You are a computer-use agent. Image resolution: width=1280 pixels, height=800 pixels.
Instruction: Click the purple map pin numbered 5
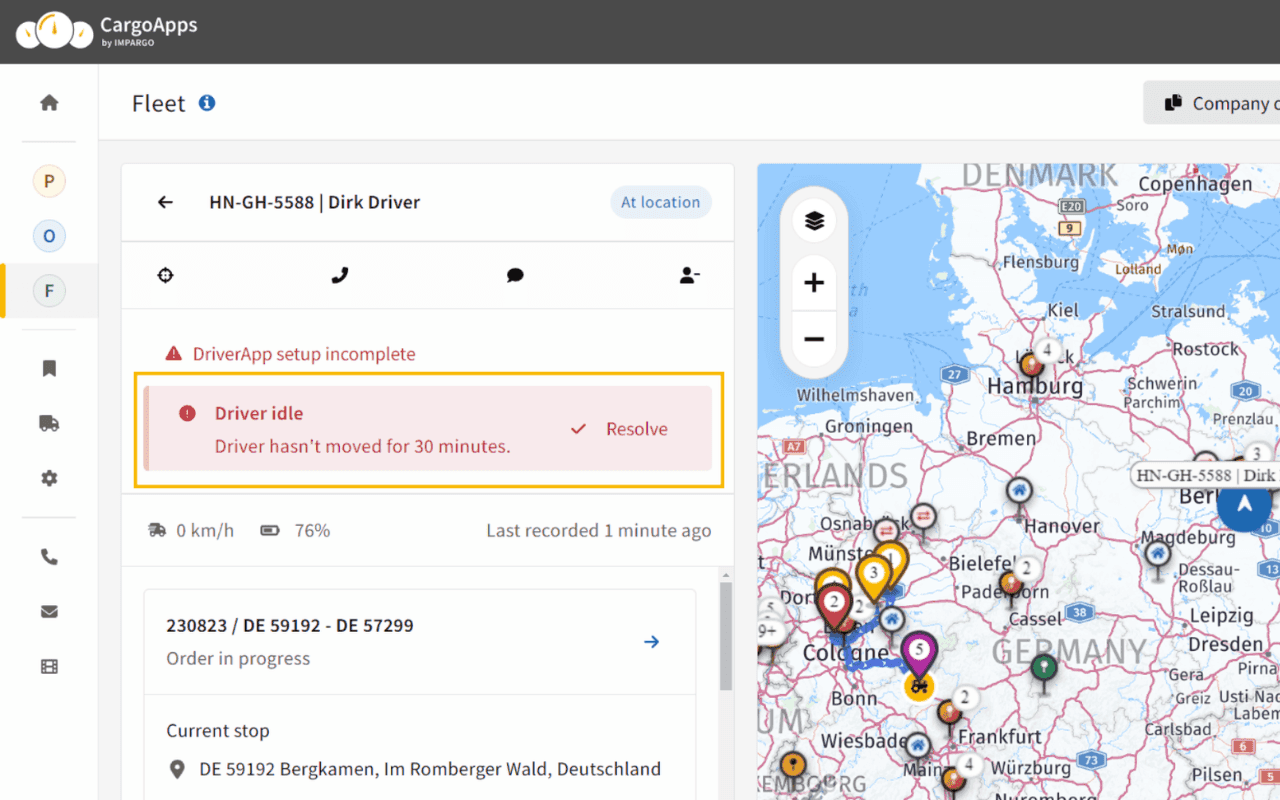click(x=920, y=651)
